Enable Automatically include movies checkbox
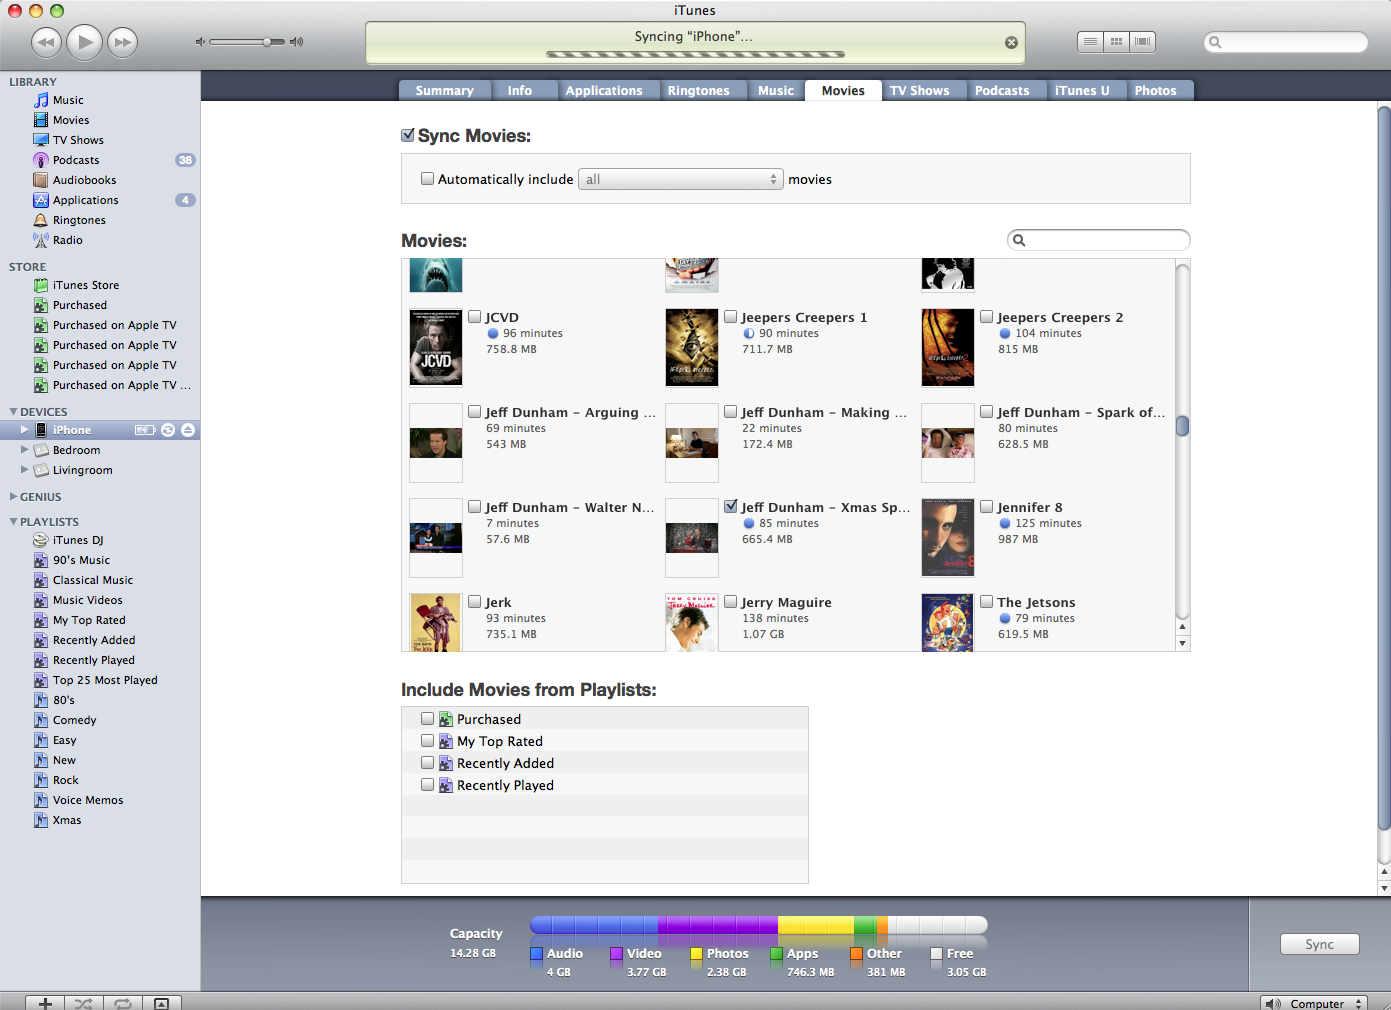 (427, 179)
